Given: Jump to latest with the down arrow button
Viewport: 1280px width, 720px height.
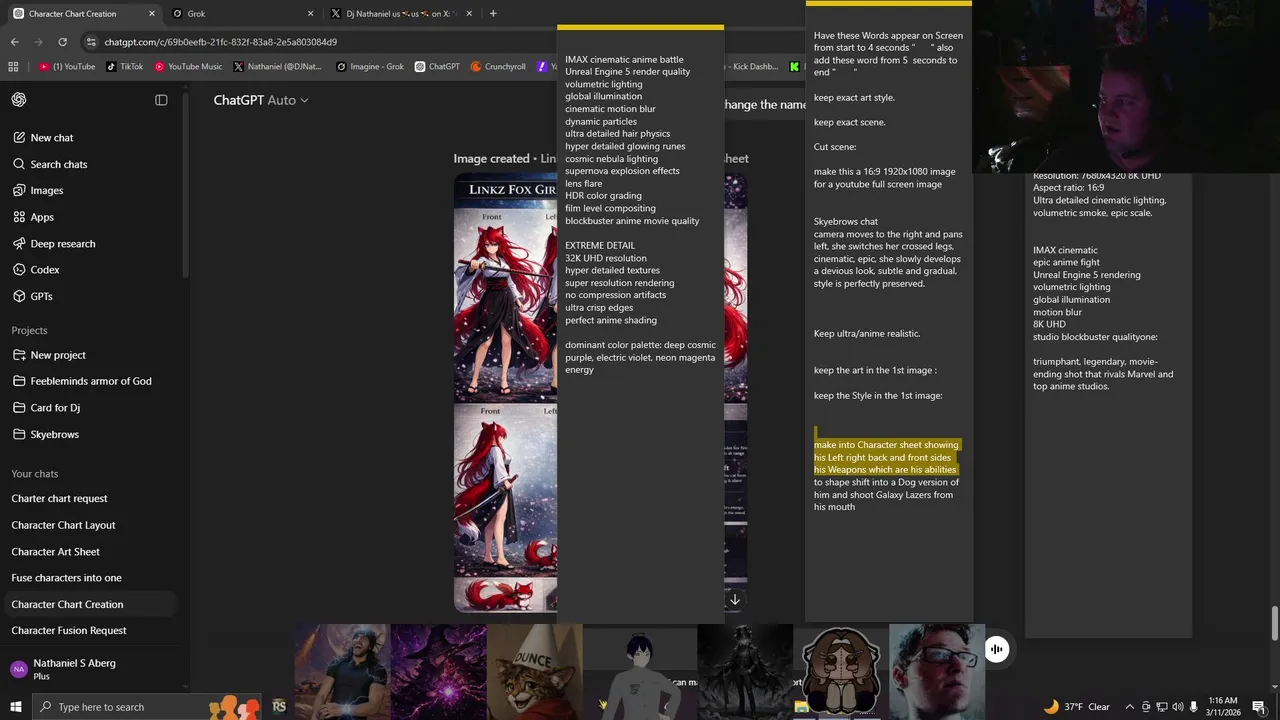Looking at the screenshot, I should pos(734,600).
